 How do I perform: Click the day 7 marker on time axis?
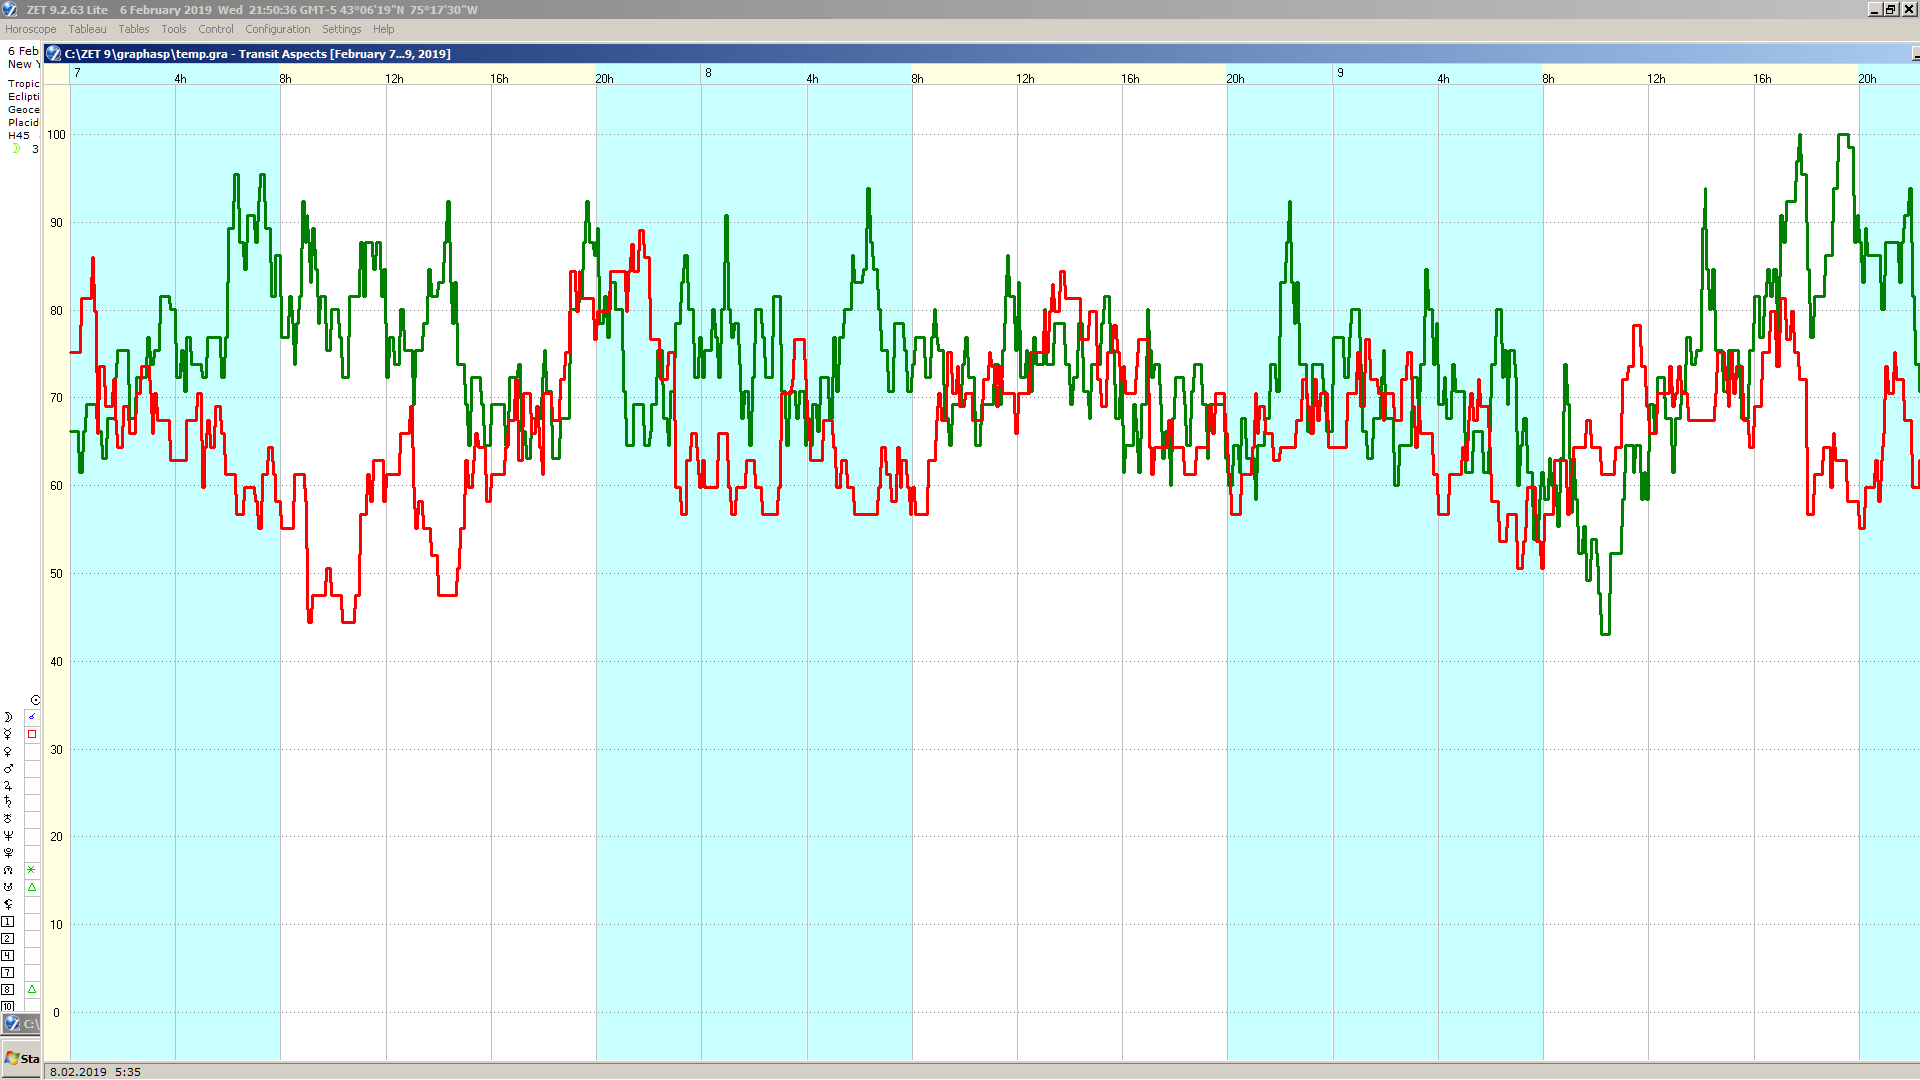pyautogui.click(x=77, y=73)
